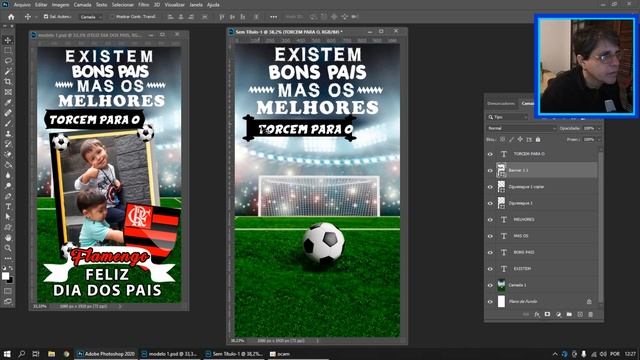Image resolution: width=640 pixels, height=360 pixels.
Task: Open the Arquivo menu
Action: [x=22, y=5]
